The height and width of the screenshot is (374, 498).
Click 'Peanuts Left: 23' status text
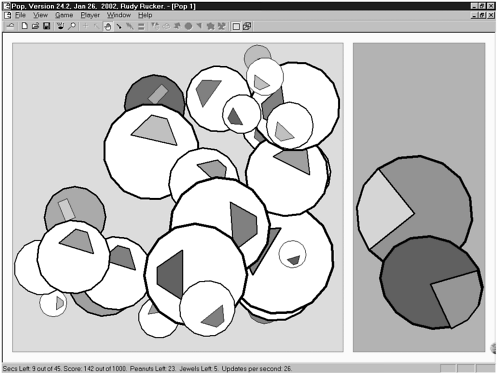click(153, 369)
